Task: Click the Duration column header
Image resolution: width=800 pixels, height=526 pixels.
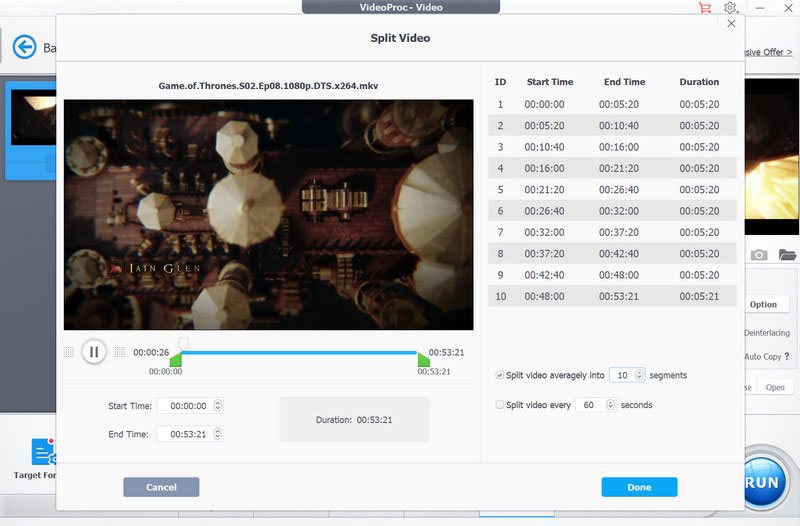Action: 699,82
